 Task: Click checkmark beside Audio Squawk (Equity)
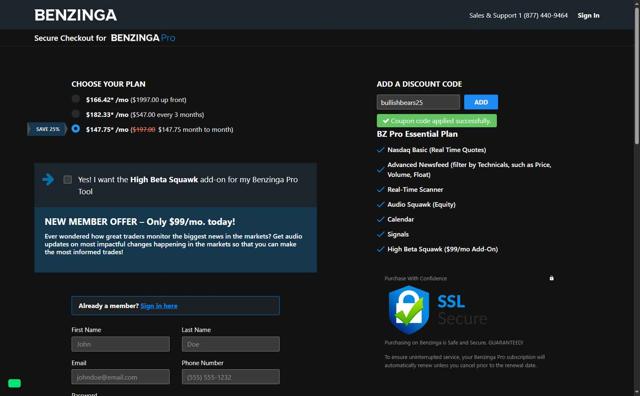(x=380, y=205)
